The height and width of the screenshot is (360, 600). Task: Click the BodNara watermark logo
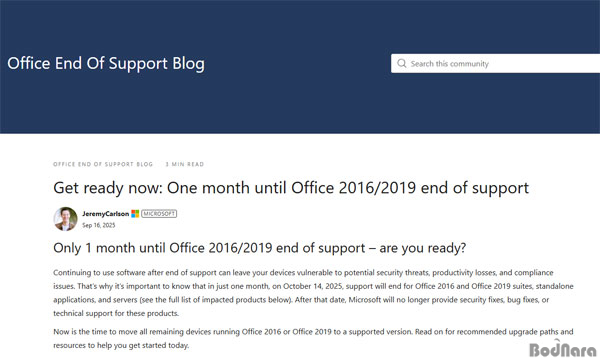563,349
